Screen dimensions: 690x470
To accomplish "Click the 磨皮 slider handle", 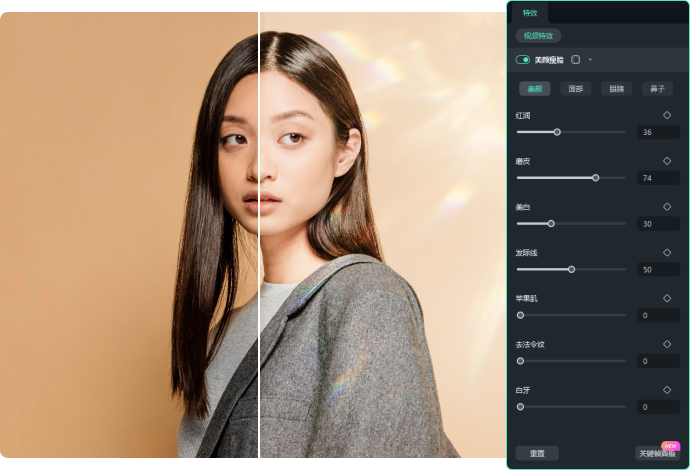I will pos(595,178).
